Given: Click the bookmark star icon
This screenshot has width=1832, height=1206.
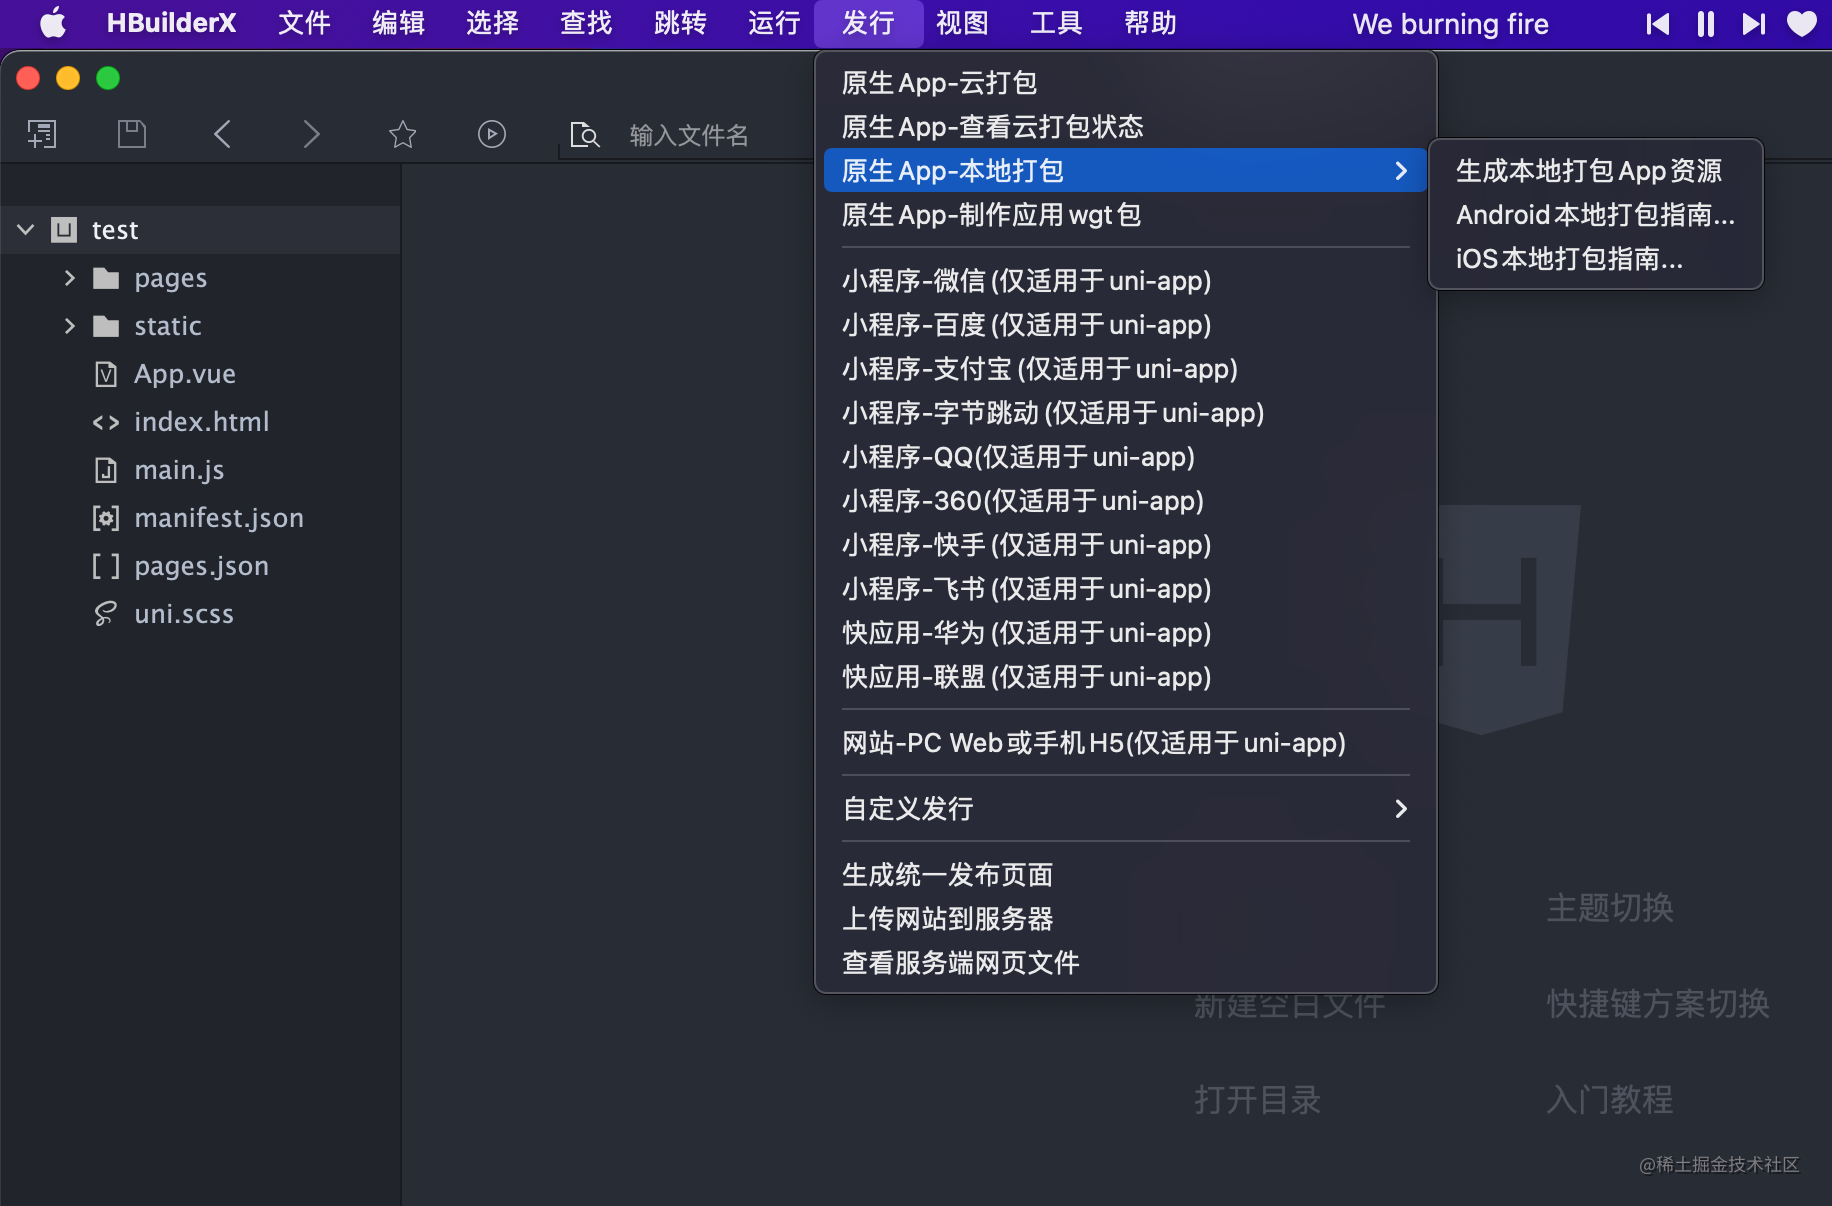Looking at the screenshot, I should pos(402,134).
